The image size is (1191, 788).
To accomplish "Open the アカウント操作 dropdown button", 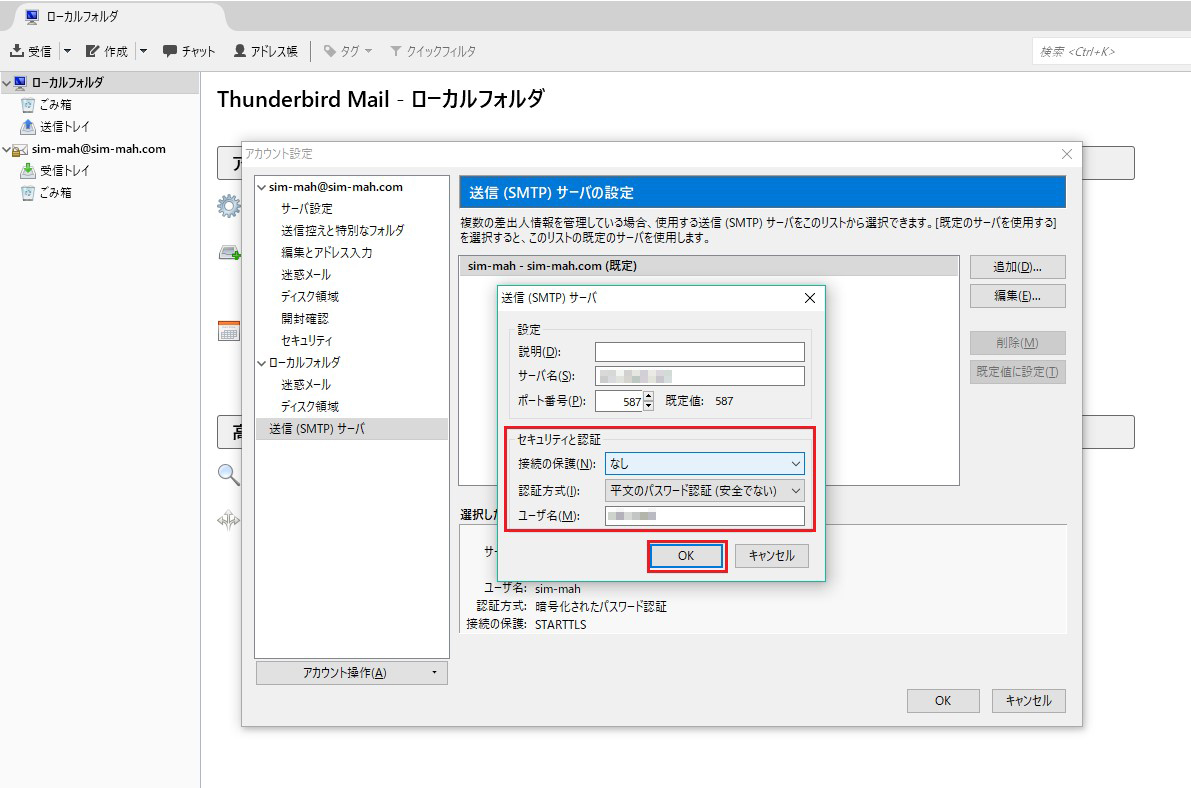I will click(x=352, y=673).
